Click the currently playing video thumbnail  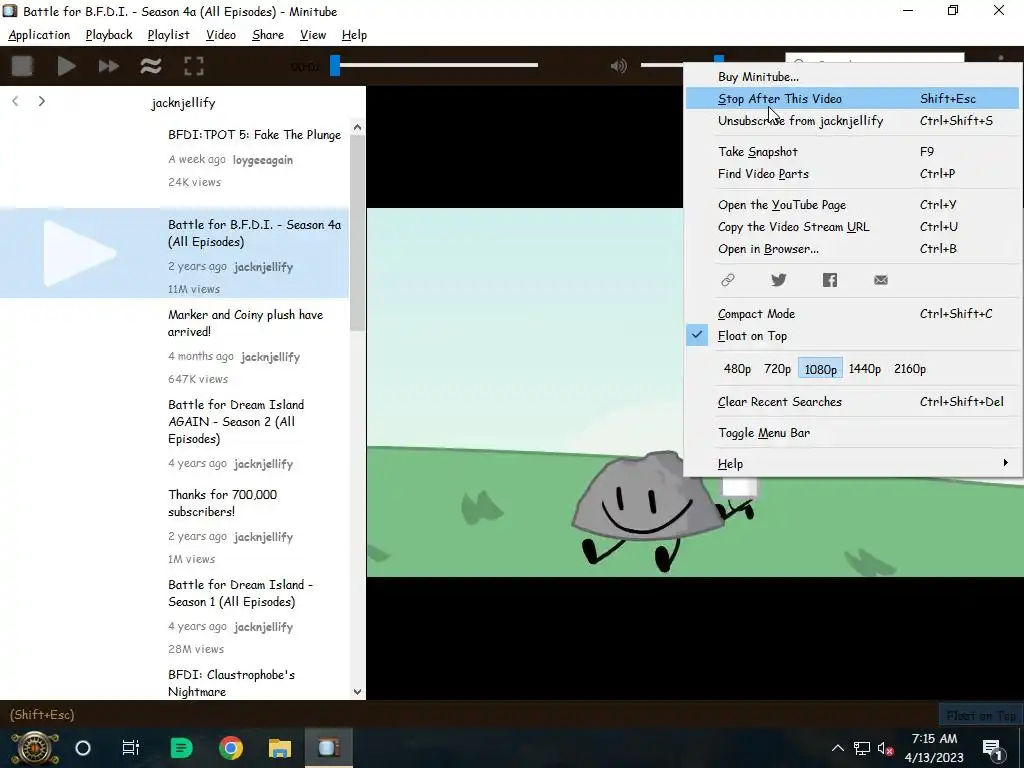click(80, 253)
